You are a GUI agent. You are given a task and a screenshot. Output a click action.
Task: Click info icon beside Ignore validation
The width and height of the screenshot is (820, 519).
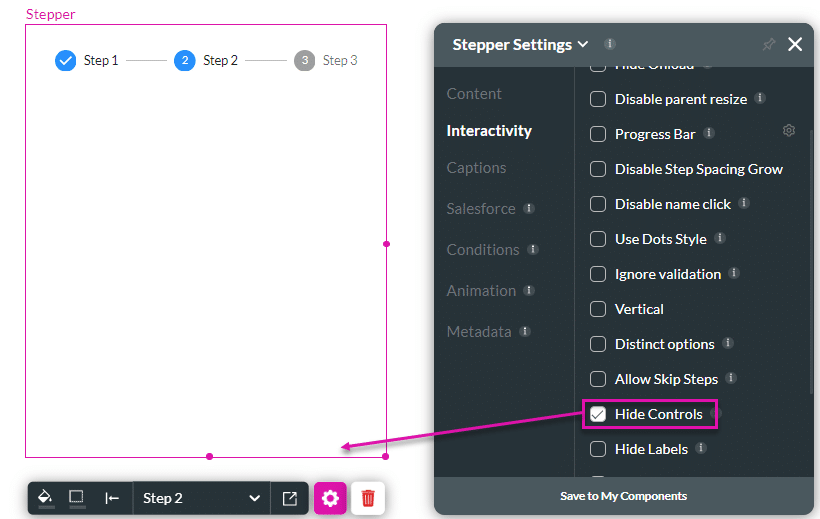(x=734, y=273)
